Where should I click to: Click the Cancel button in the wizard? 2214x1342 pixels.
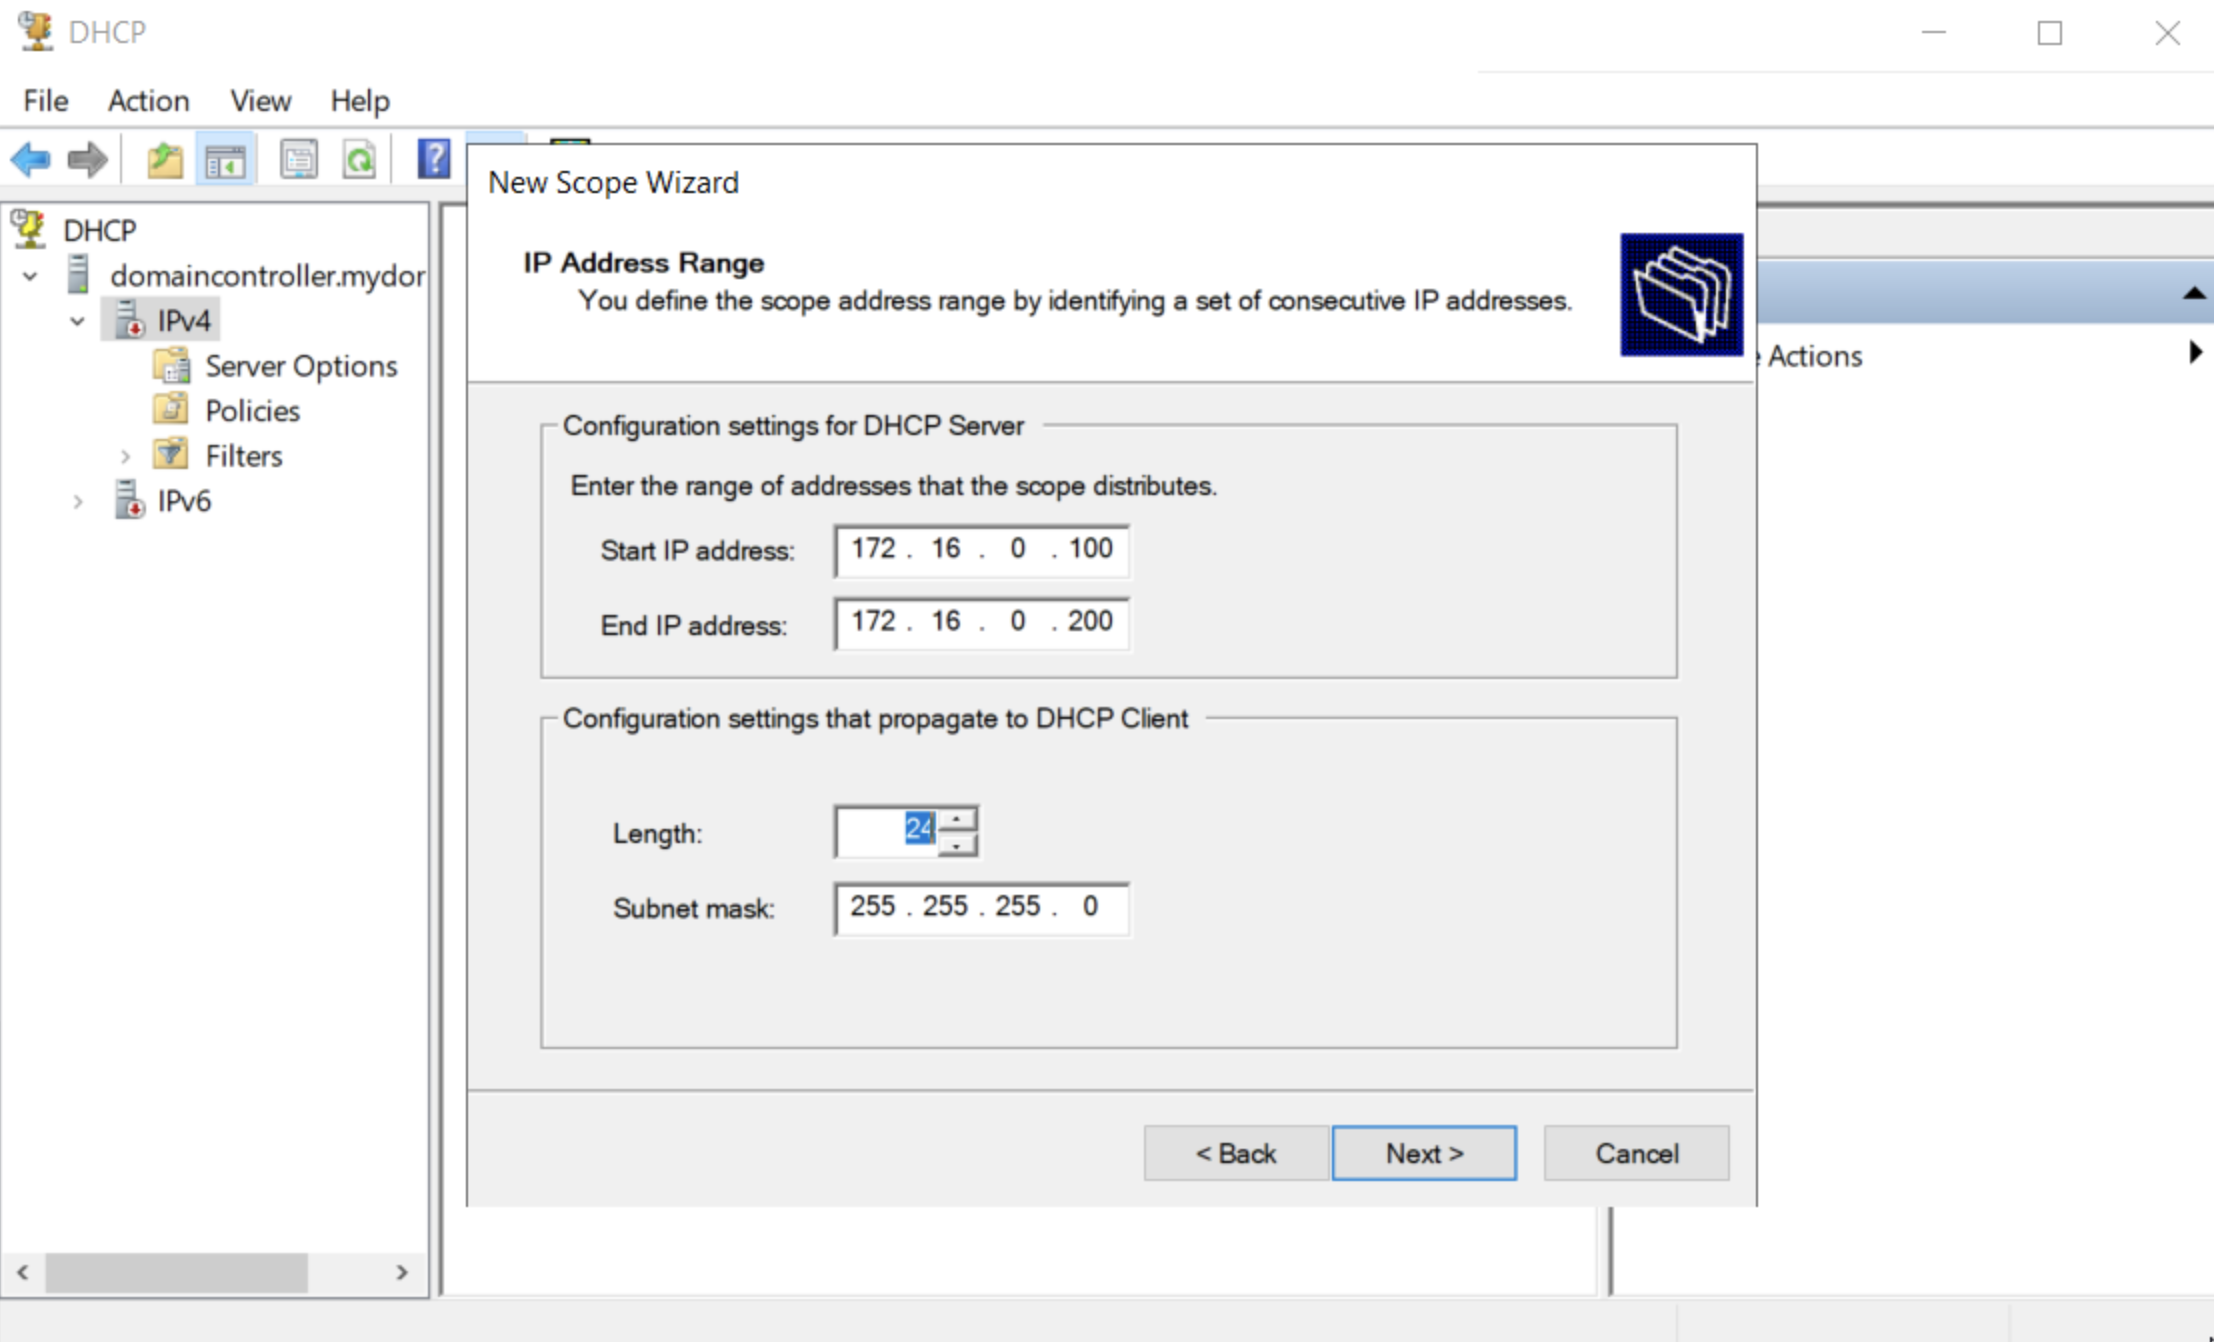tap(1636, 1152)
